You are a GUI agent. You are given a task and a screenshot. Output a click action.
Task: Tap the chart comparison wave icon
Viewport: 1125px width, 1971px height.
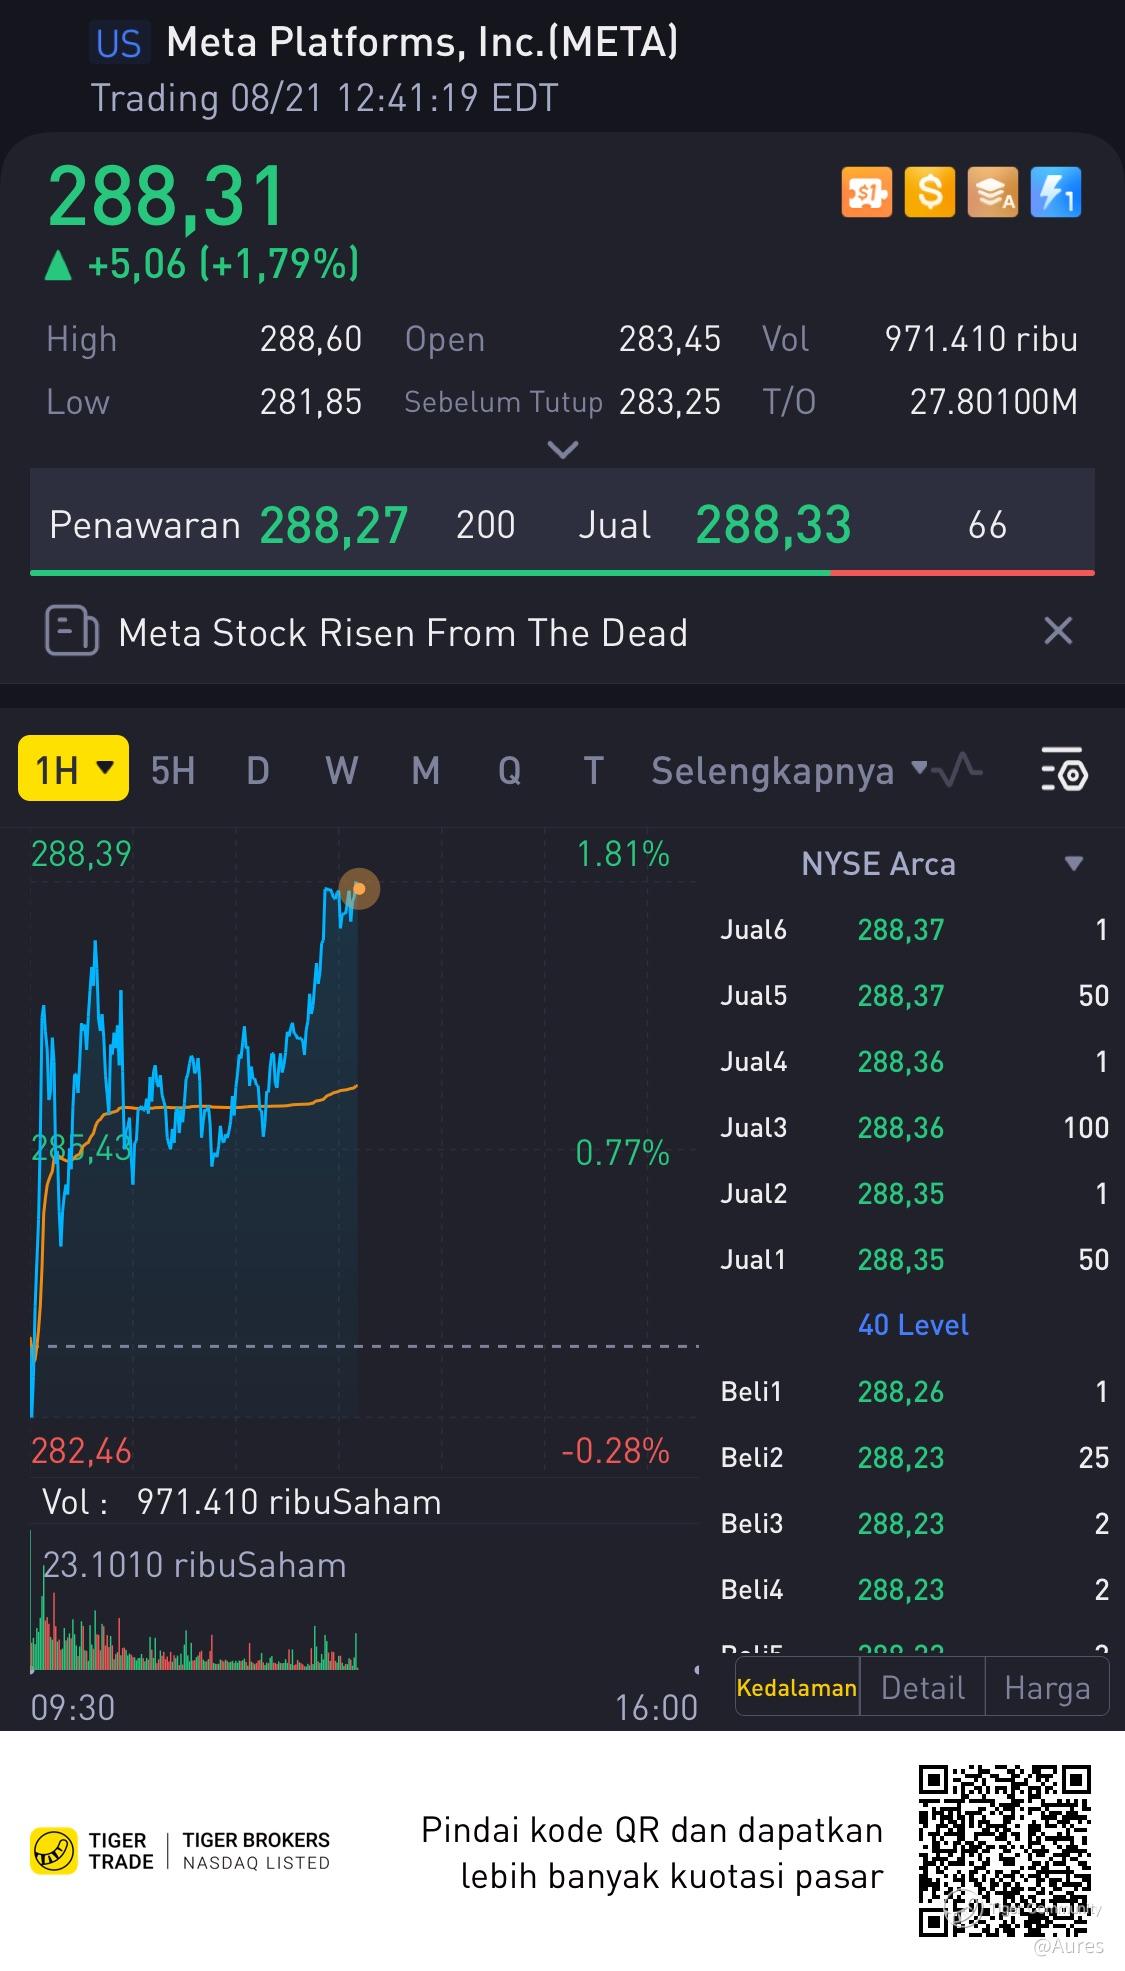961,770
